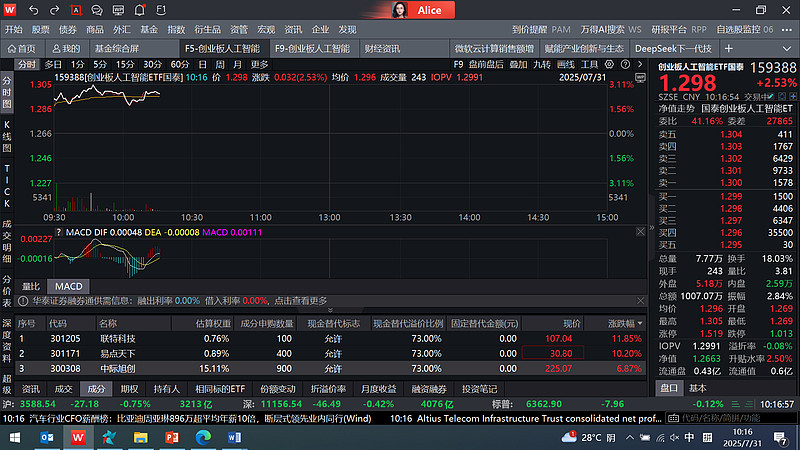Select the MACD indicator tab
This screenshot has height=450, width=800.
[68, 286]
